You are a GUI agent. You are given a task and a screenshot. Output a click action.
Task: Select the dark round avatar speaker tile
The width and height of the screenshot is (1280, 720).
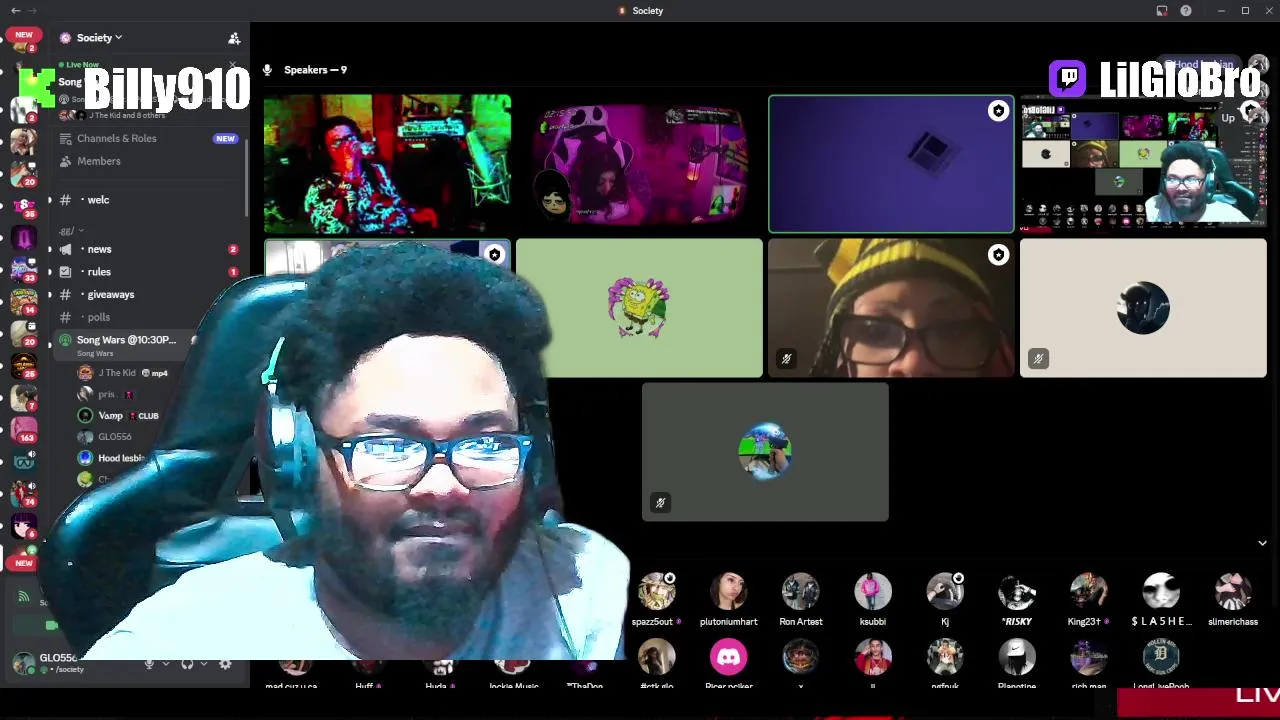pyautogui.click(x=1143, y=308)
